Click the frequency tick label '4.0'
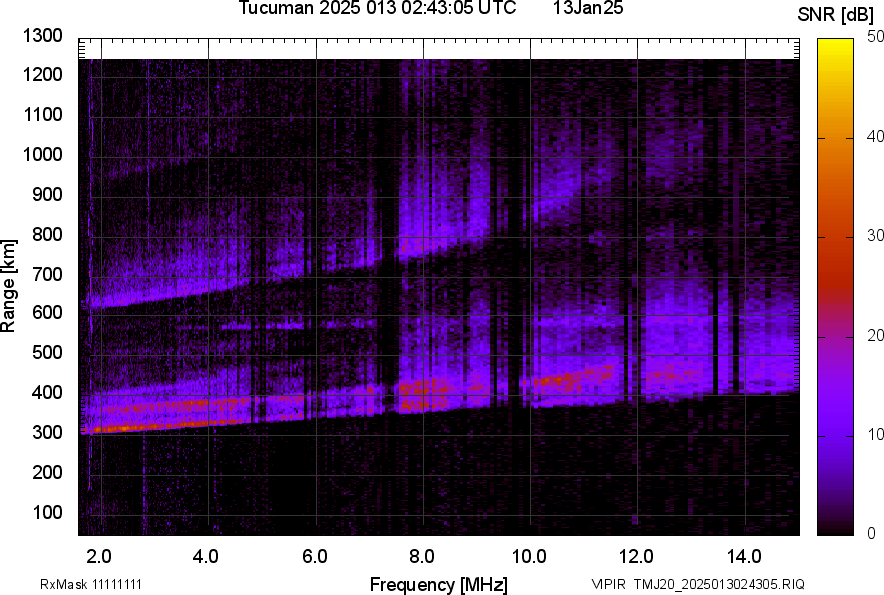Image resolution: width=884 pixels, height=595 pixels. click(x=206, y=557)
